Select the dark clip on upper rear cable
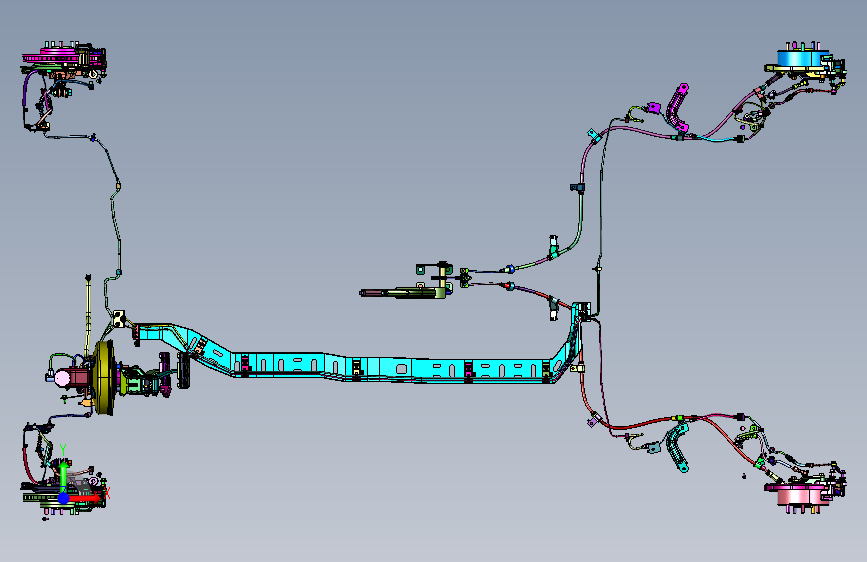Viewport: 867px width, 562px height. 577,188
